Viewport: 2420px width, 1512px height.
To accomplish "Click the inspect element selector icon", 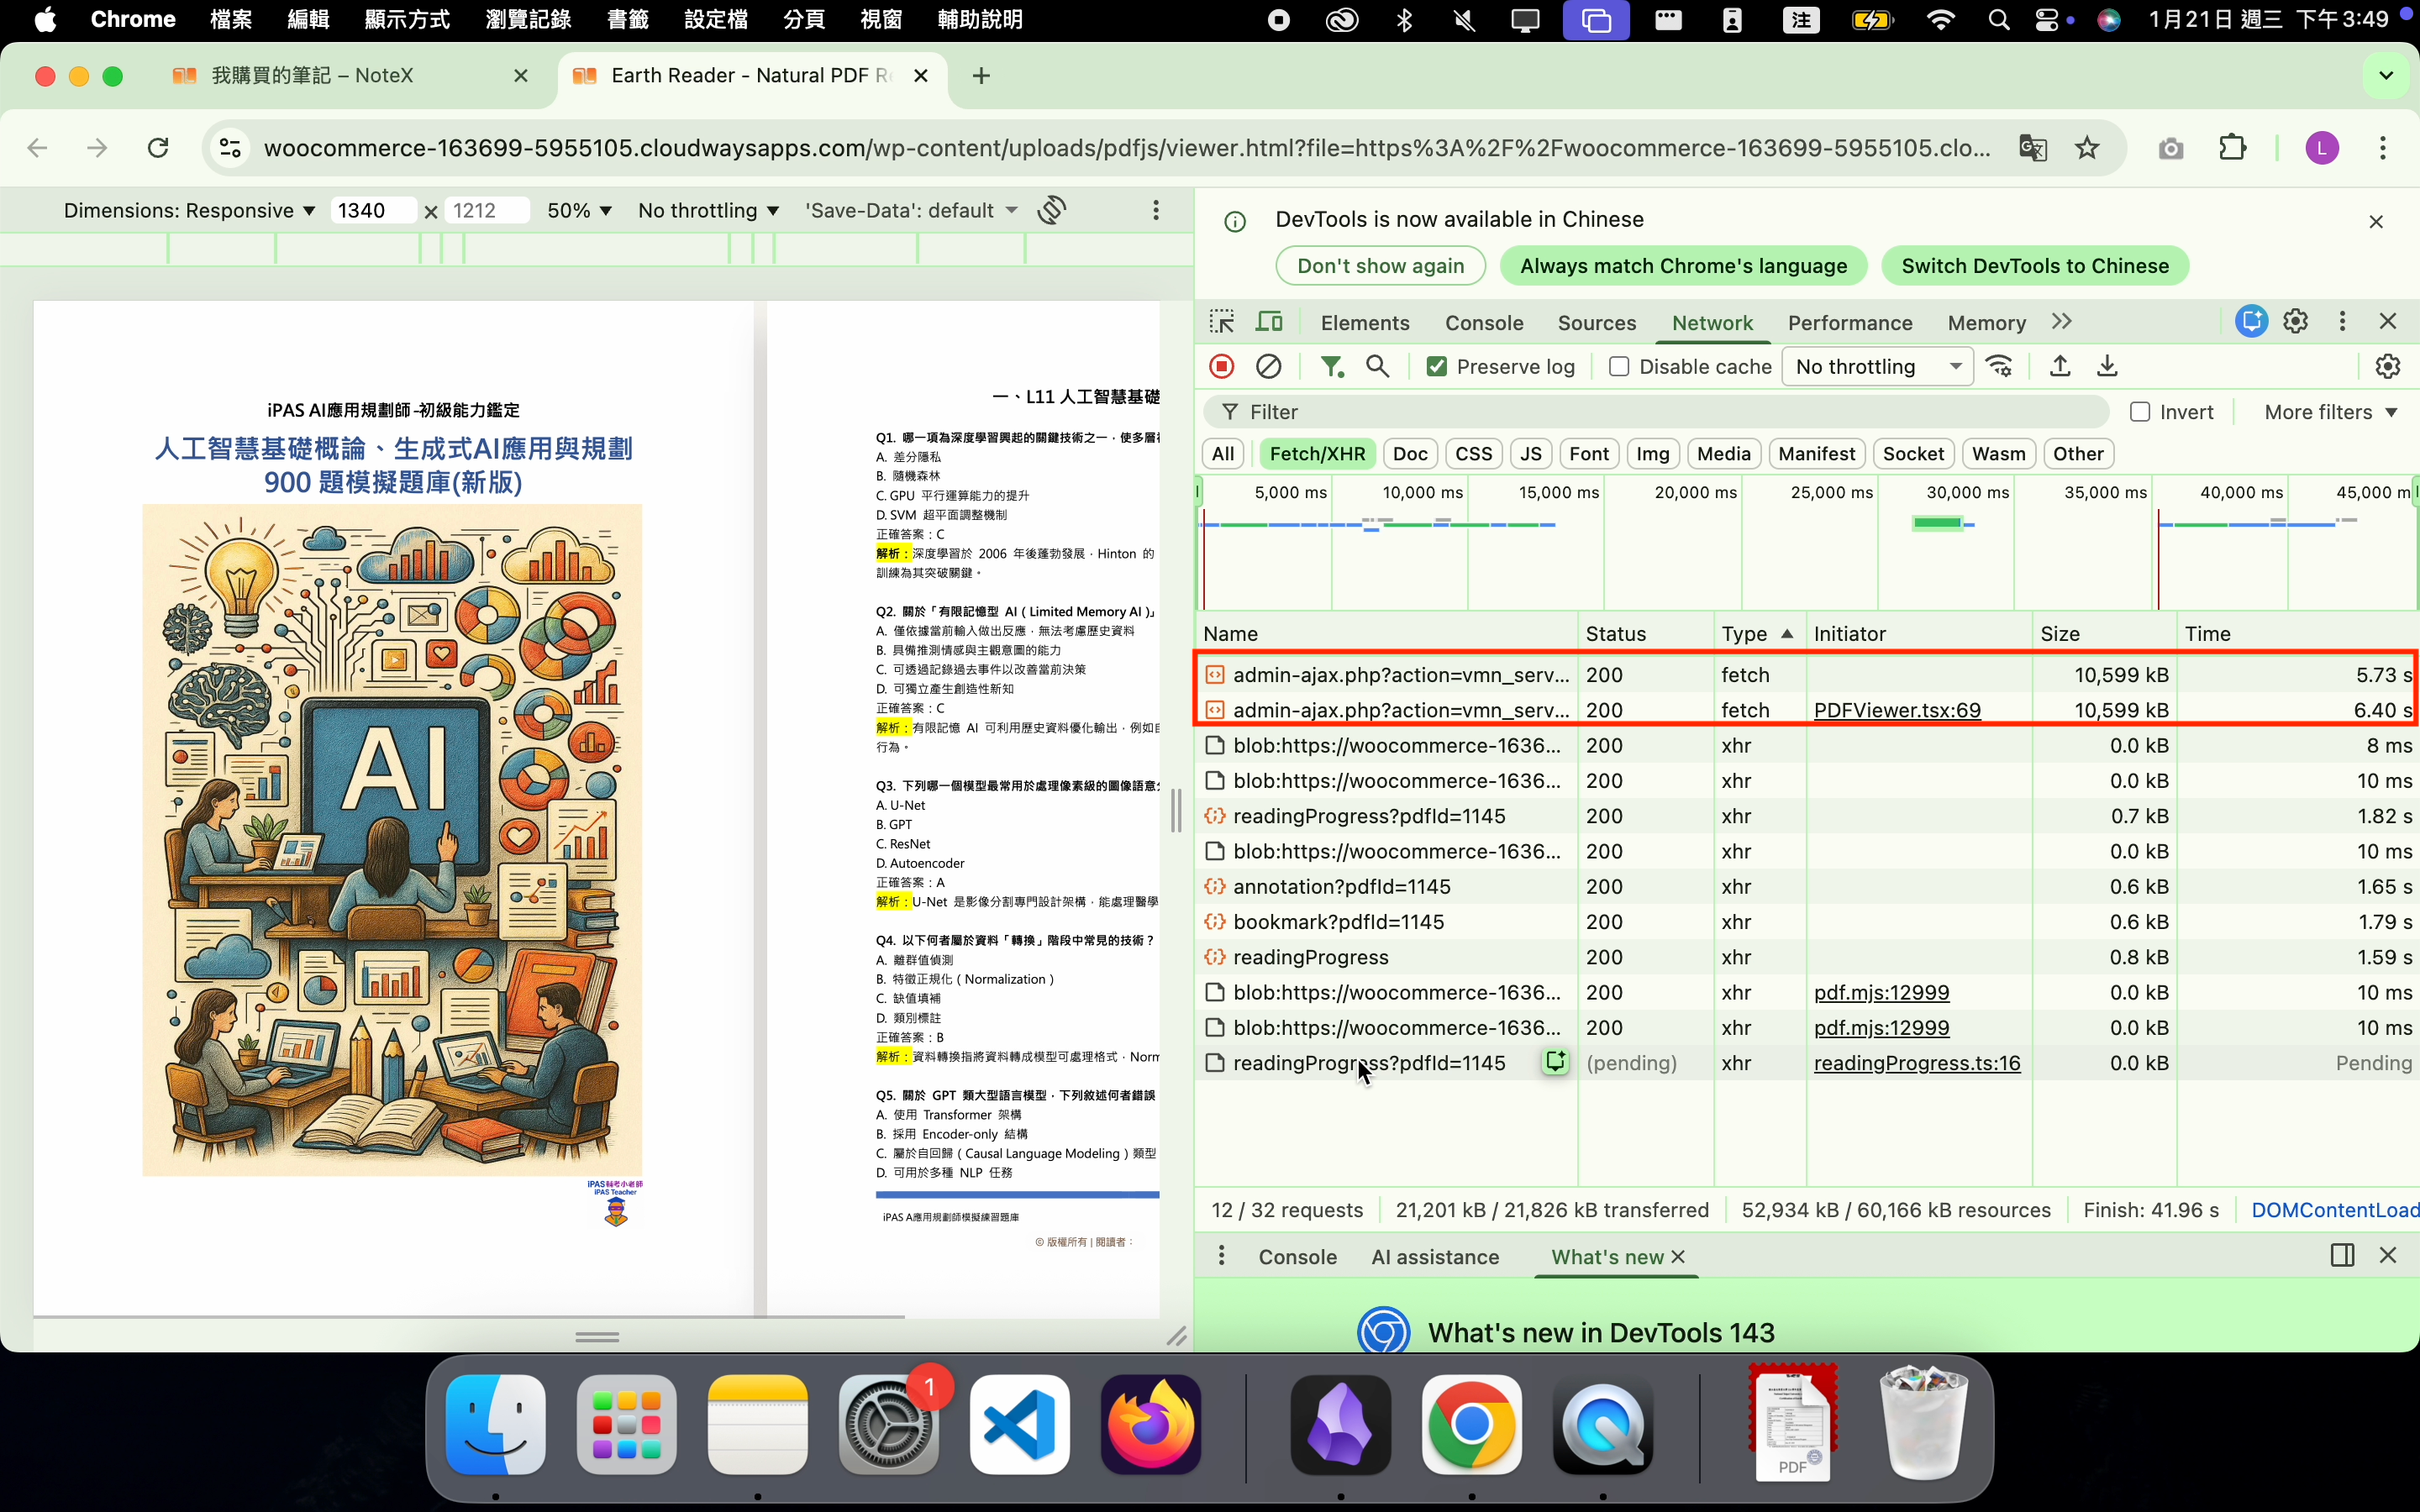I will [1222, 322].
